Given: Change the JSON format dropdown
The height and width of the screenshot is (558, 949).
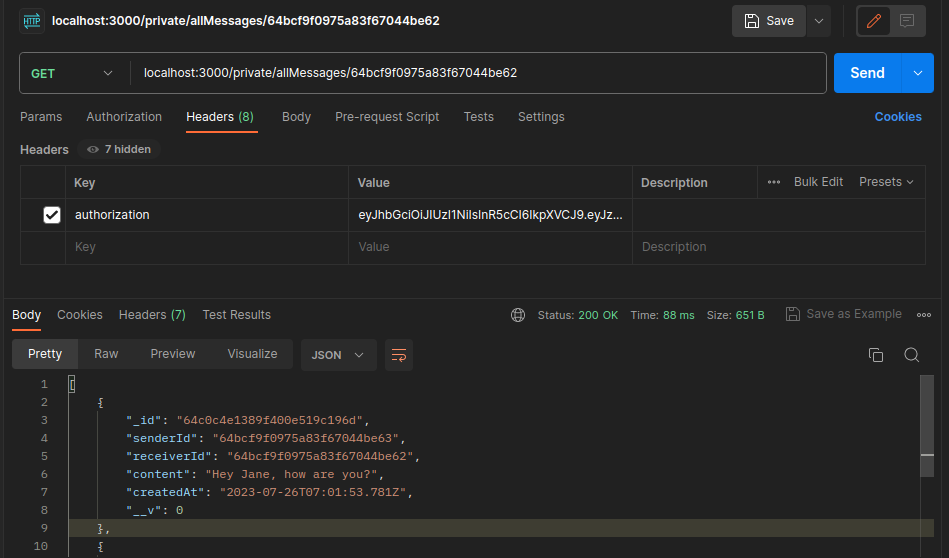Looking at the screenshot, I should pyautogui.click(x=338, y=355).
